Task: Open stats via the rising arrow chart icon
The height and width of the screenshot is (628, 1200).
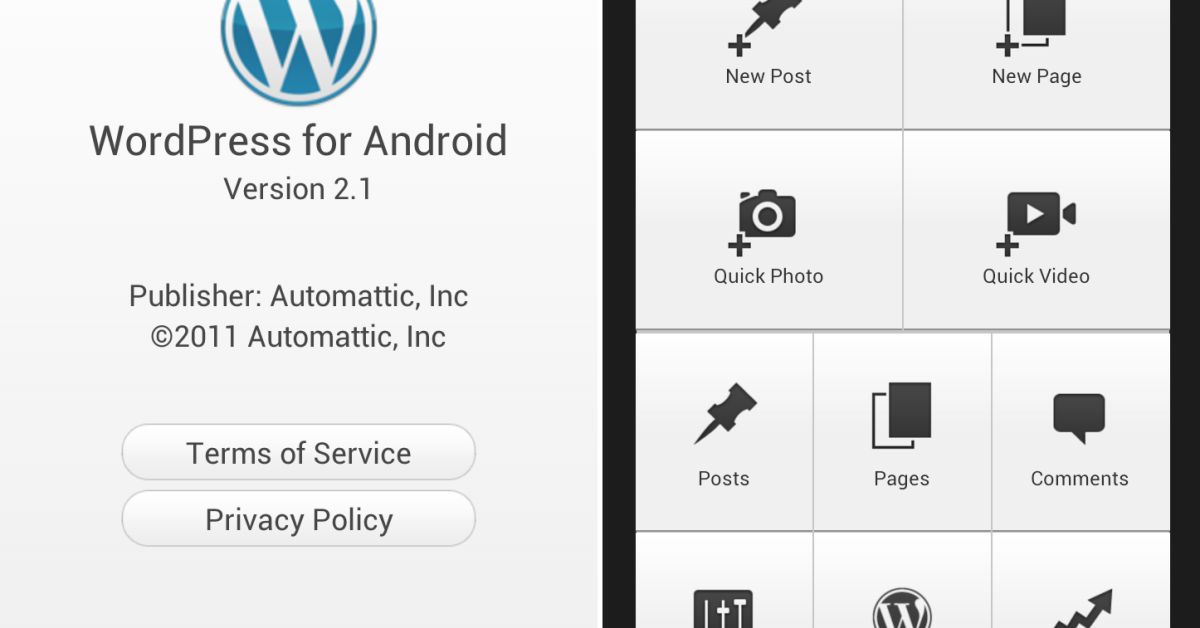Action: coord(1082,609)
